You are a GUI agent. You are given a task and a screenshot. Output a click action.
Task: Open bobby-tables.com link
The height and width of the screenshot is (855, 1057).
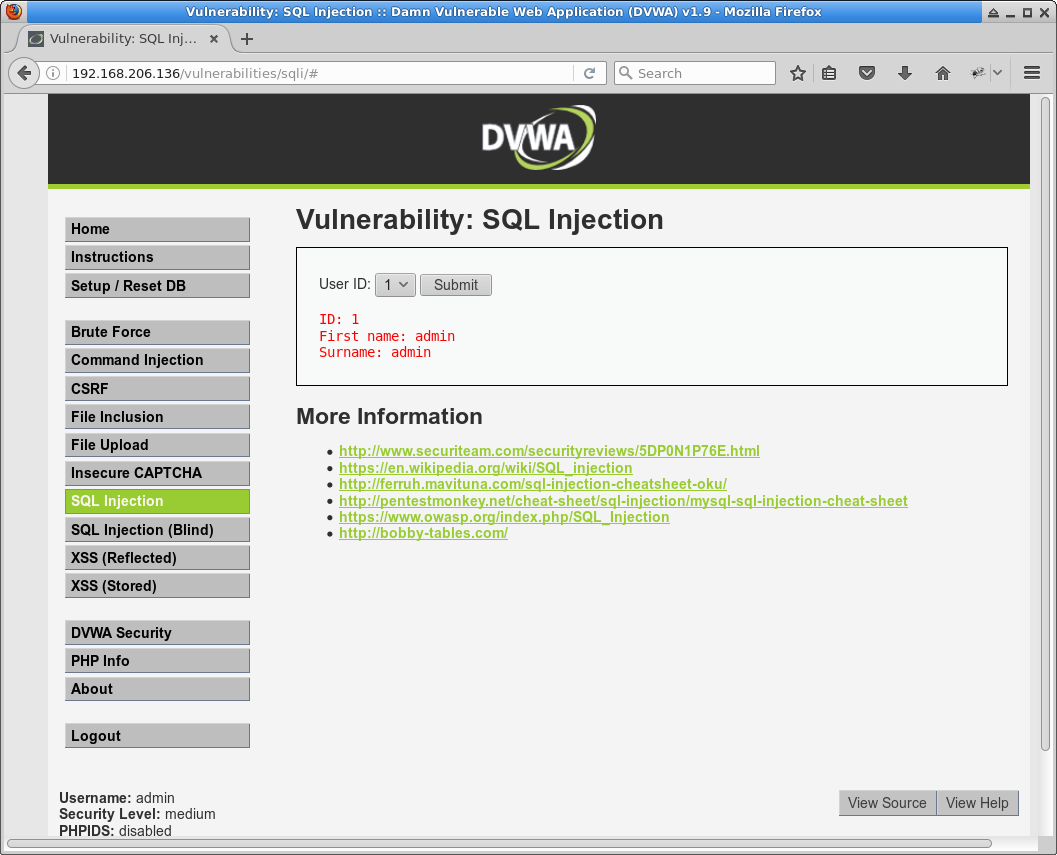click(423, 533)
